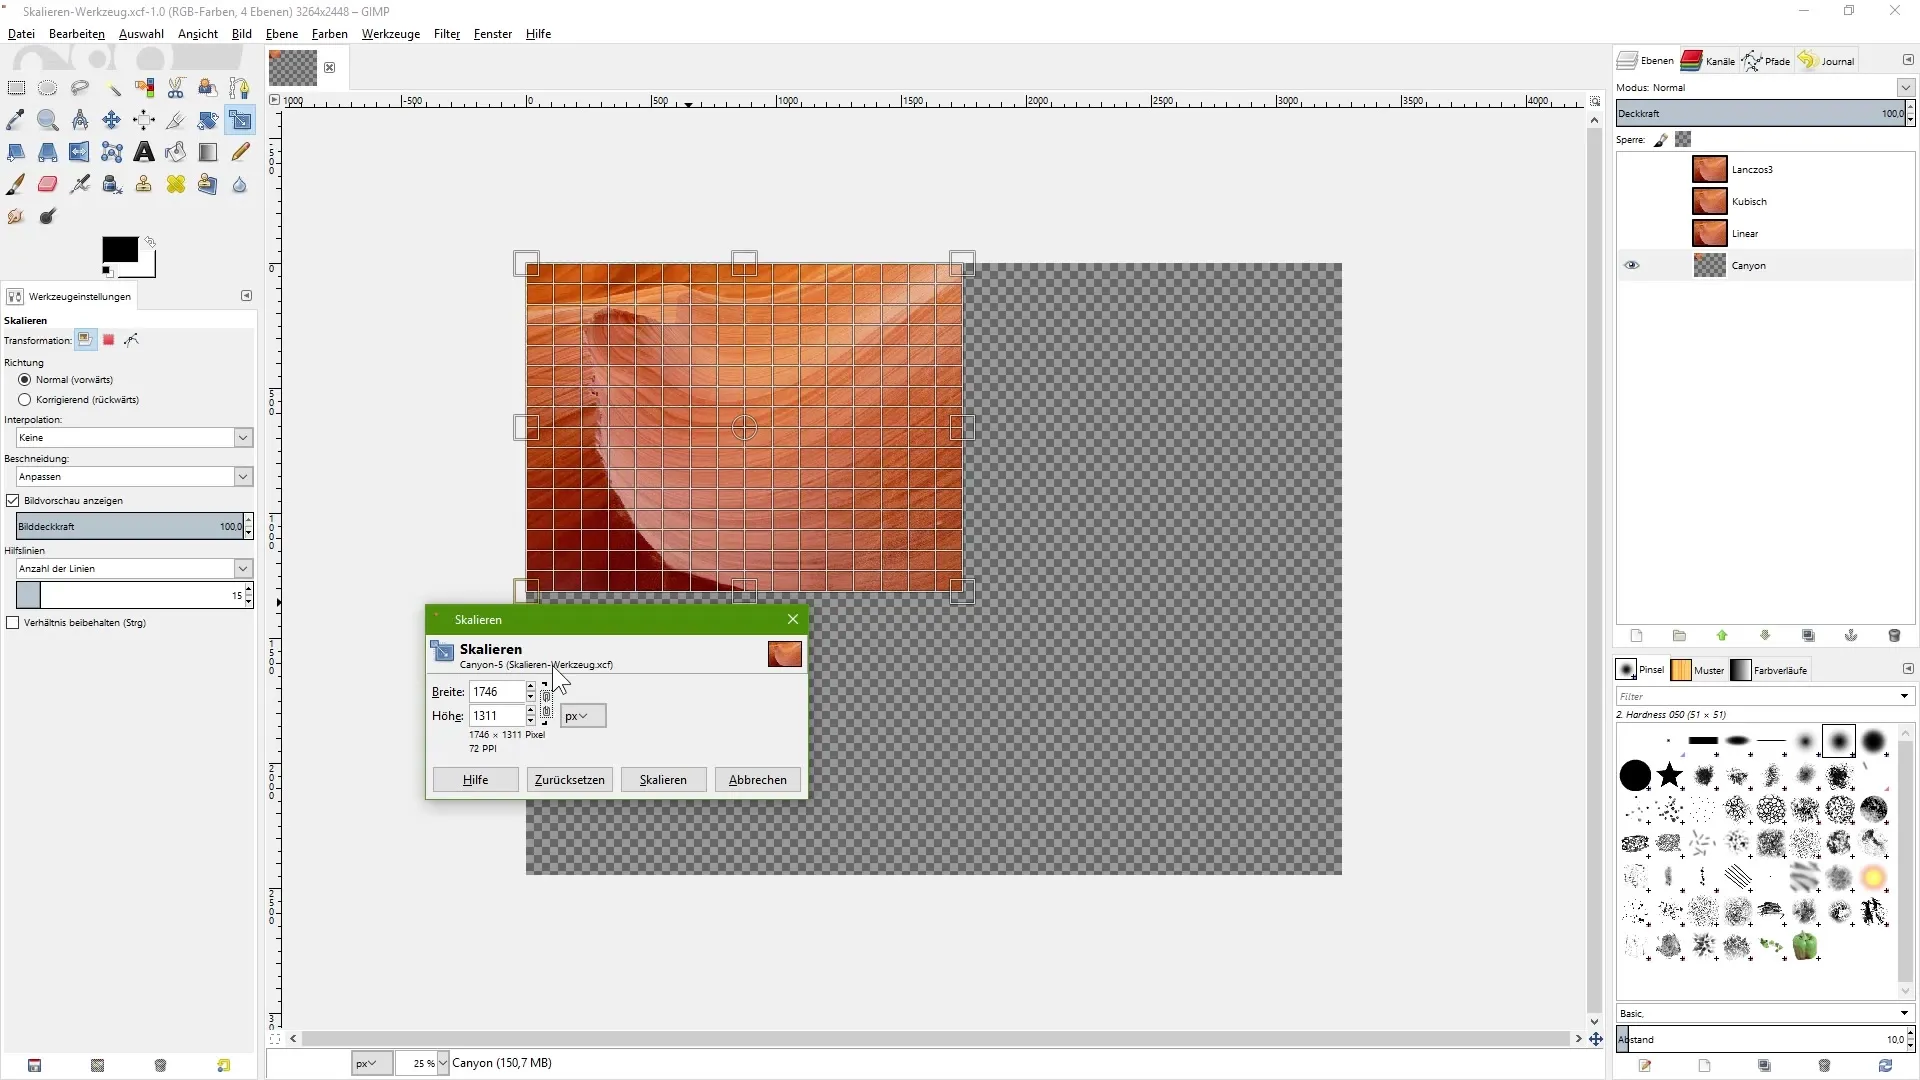Open the Beschneidung dropdown set to Anpassen
The width and height of the screenshot is (1920, 1080).
134,476
